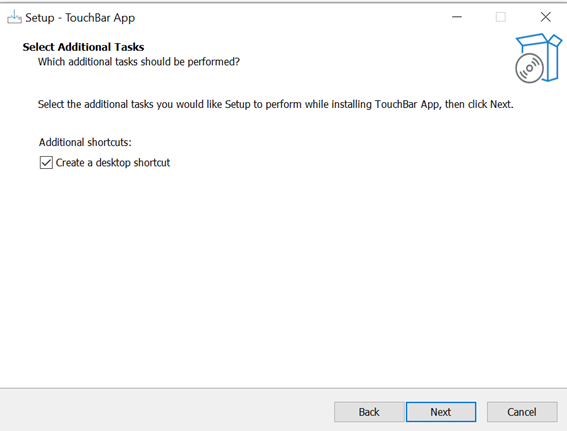
Task: Click the software box and disc icon
Action: pos(538,58)
